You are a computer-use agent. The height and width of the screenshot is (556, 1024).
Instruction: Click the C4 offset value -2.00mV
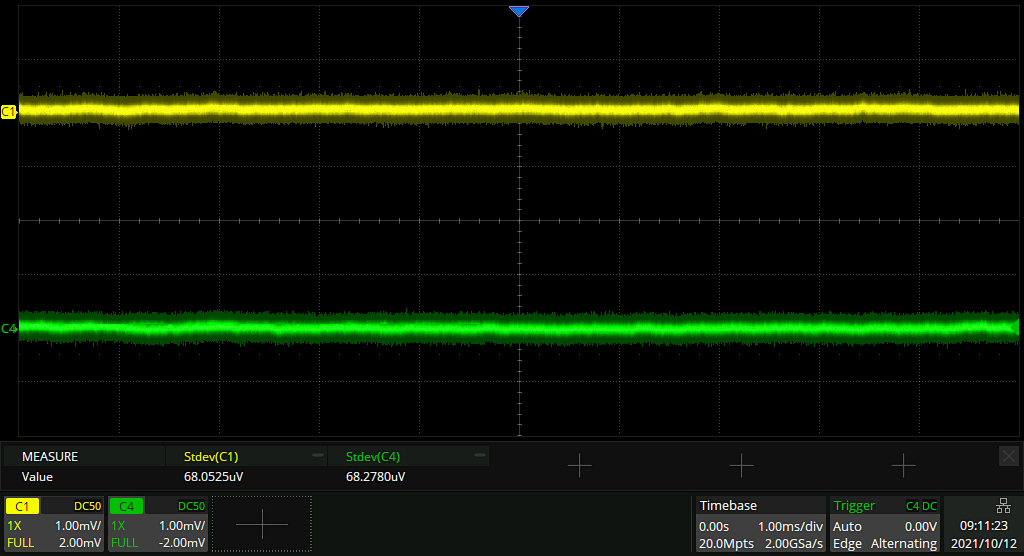182,543
